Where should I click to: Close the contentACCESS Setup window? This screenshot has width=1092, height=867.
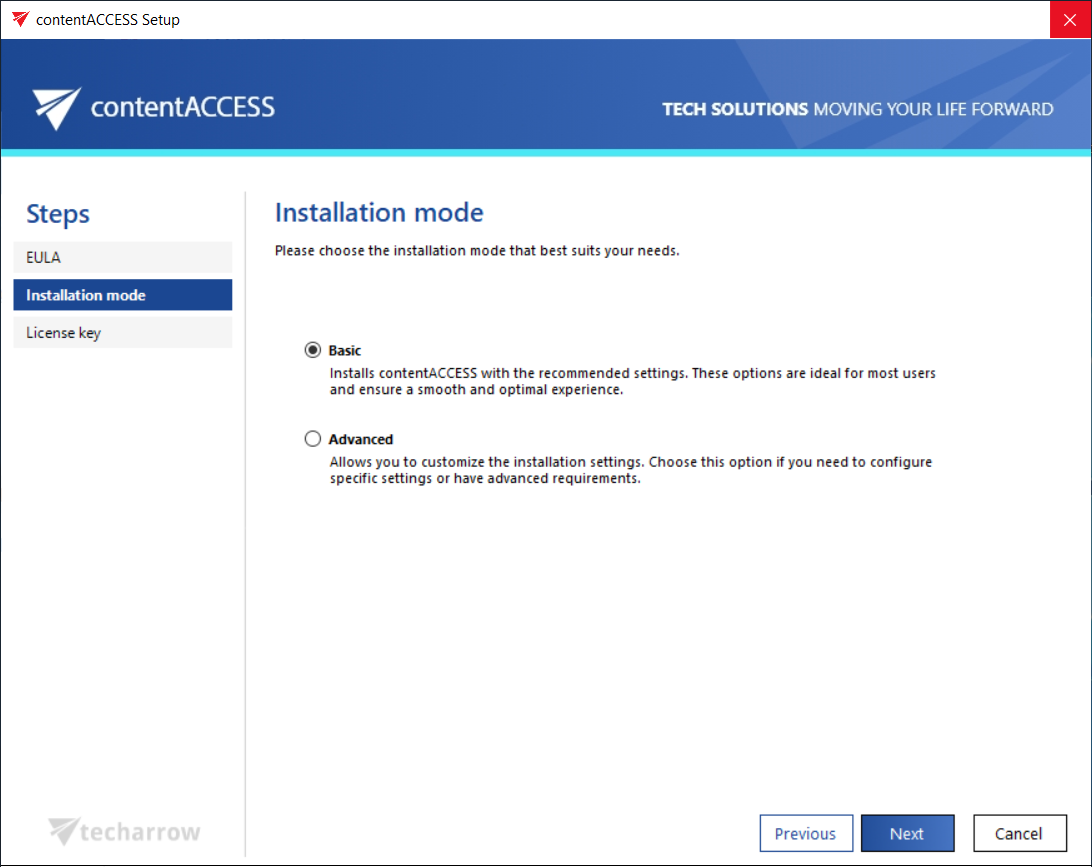[1070, 19]
